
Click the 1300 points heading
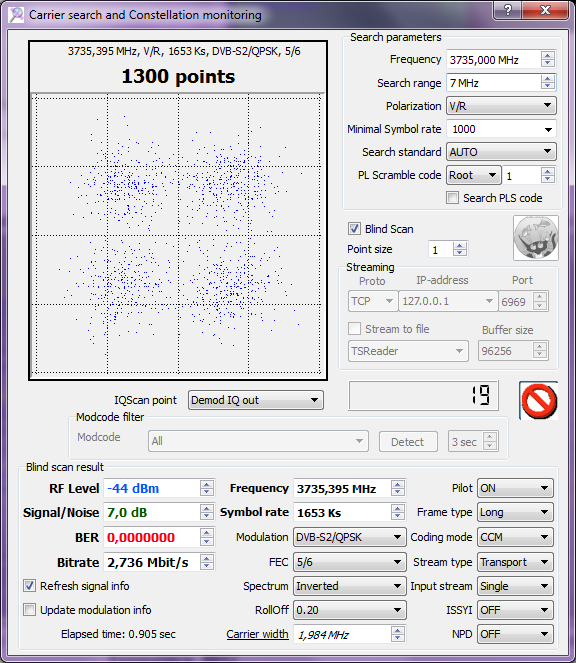(x=178, y=77)
